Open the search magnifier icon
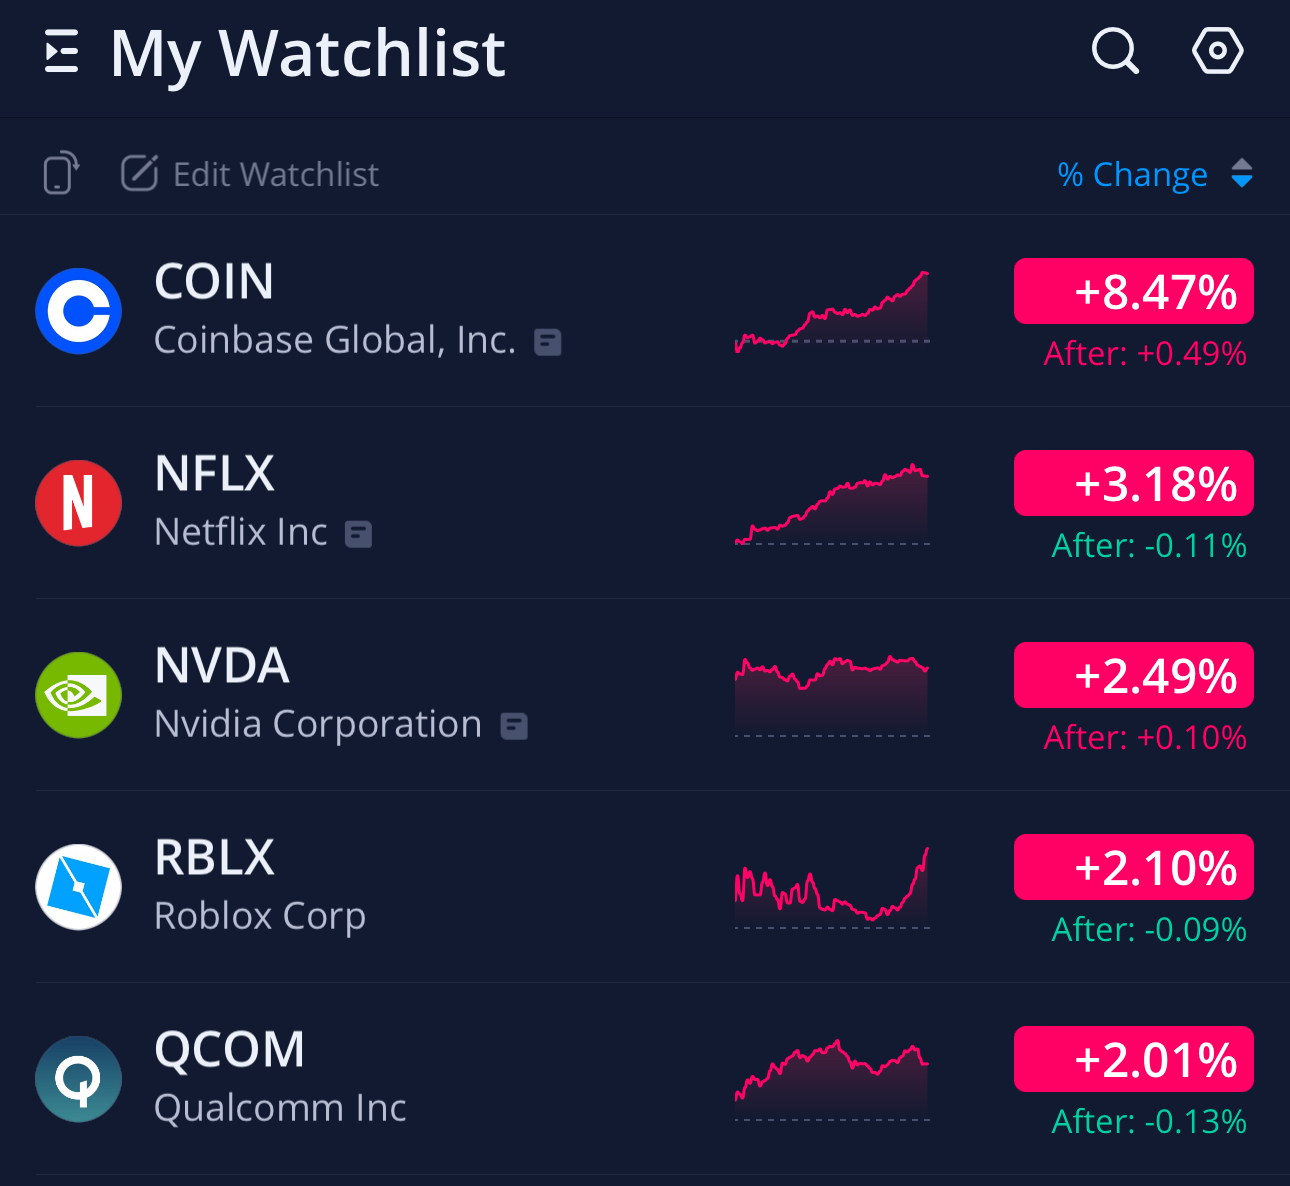1290x1186 pixels. point(1115,51)
